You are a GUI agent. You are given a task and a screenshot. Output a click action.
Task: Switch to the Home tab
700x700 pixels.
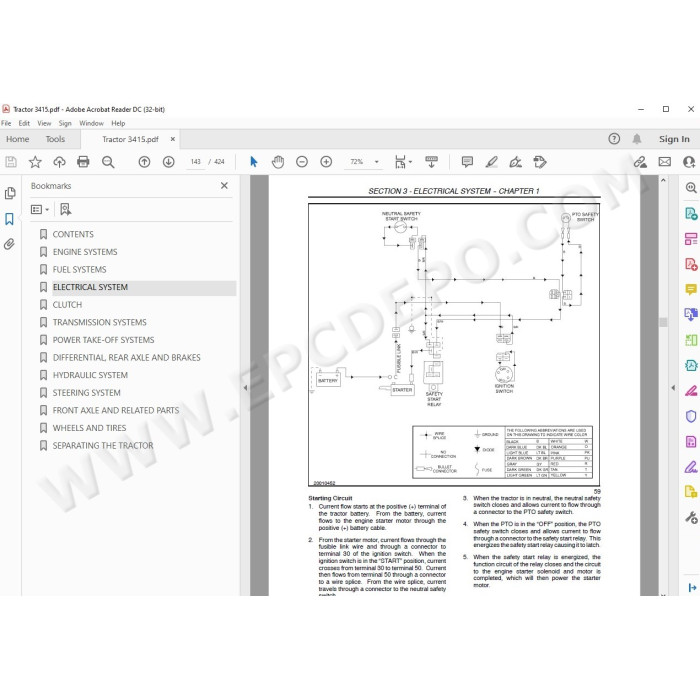(17, 139)
